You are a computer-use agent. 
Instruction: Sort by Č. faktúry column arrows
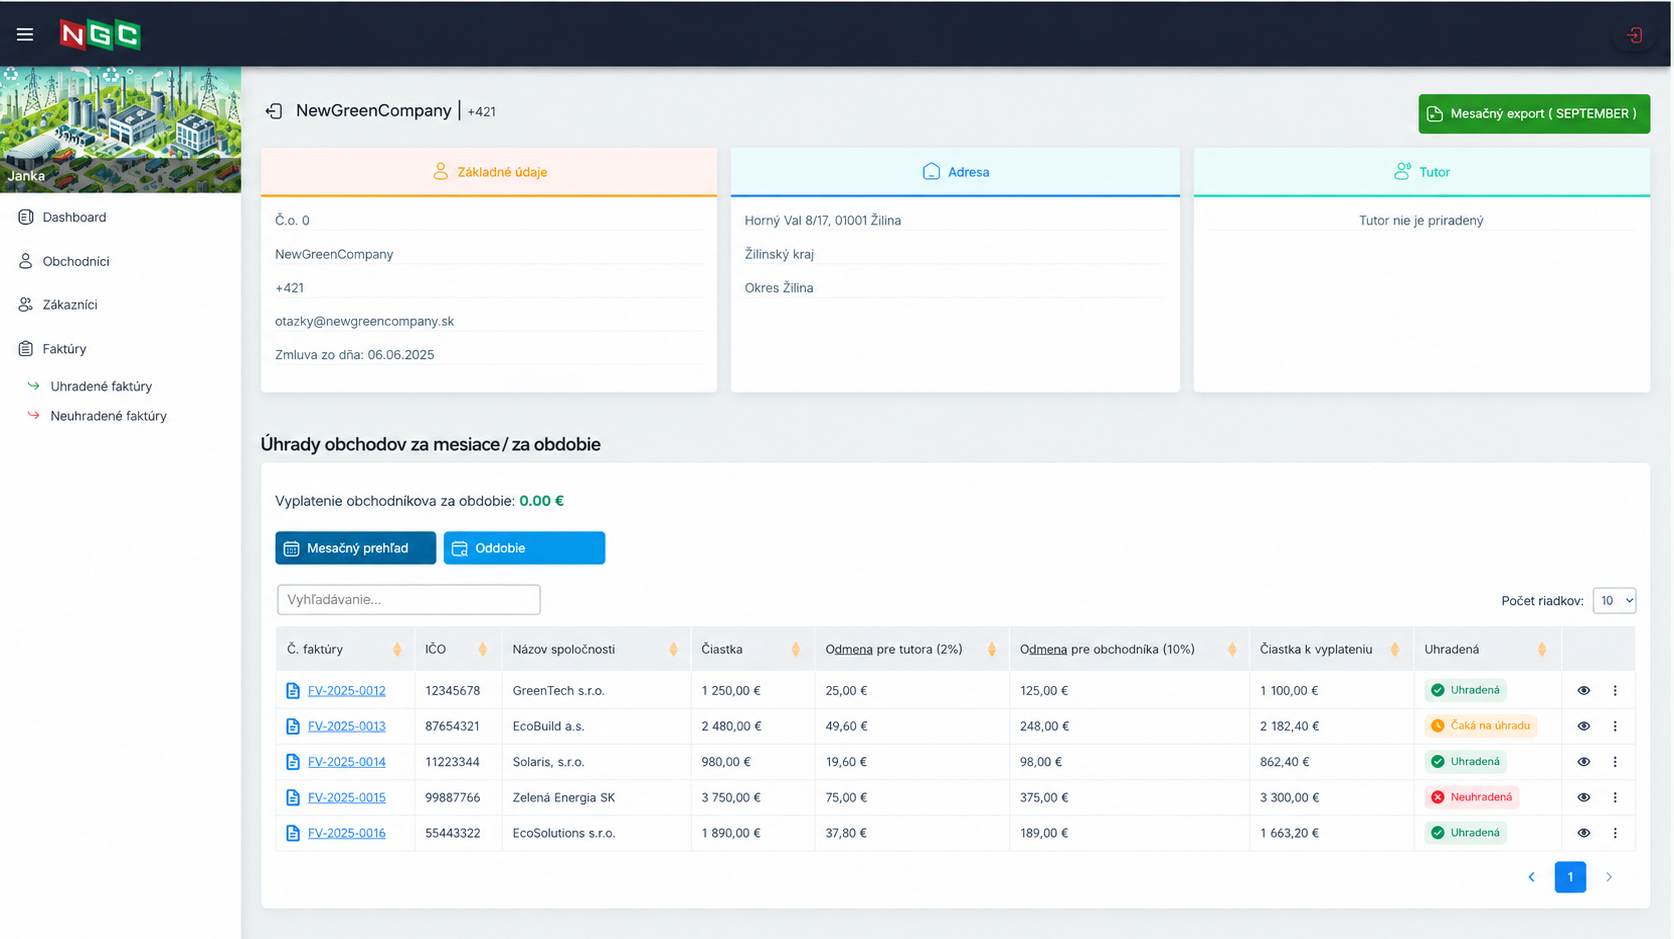coord(397,650)
